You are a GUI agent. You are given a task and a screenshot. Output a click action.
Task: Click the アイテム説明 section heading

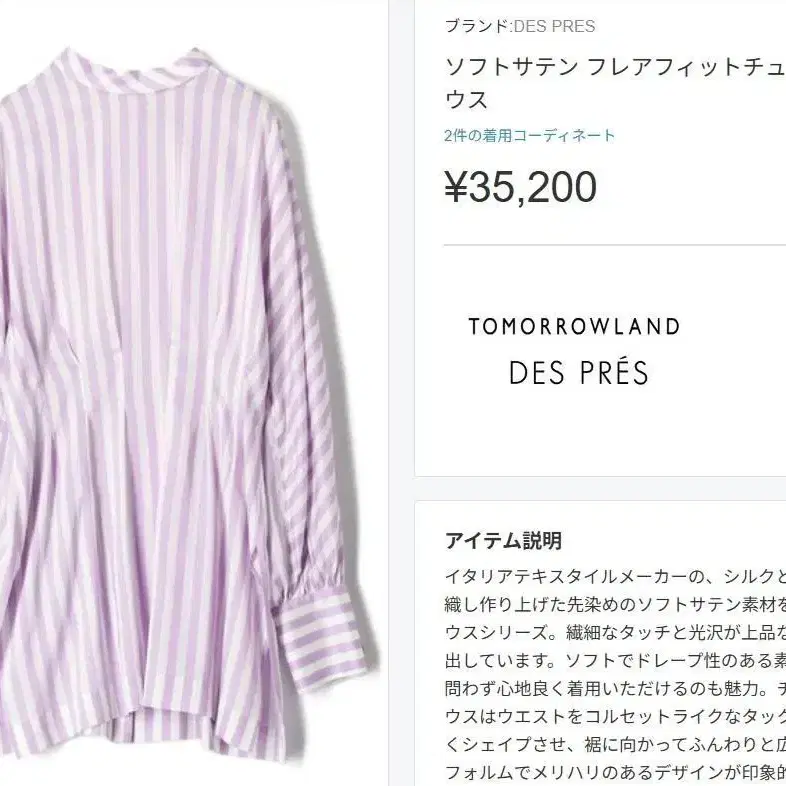click(503, 541)
